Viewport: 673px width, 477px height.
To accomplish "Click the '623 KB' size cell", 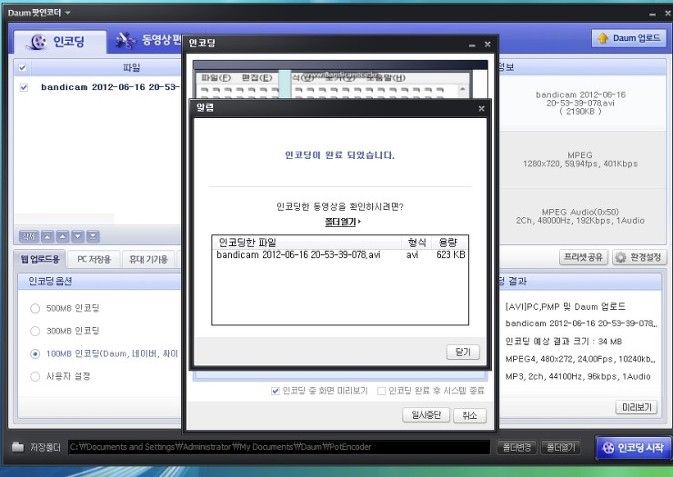I will pyautogui.click(x=451, y=255).
